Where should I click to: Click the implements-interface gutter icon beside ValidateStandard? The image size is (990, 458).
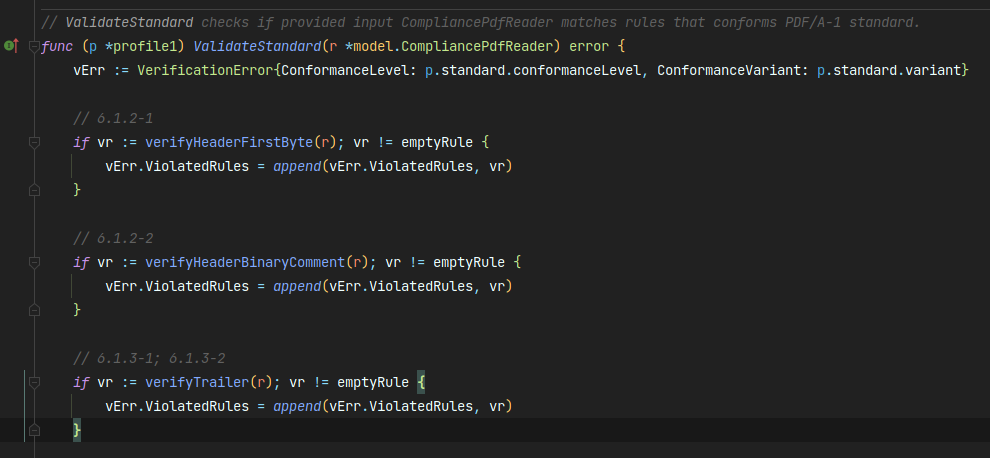(12, 45)
